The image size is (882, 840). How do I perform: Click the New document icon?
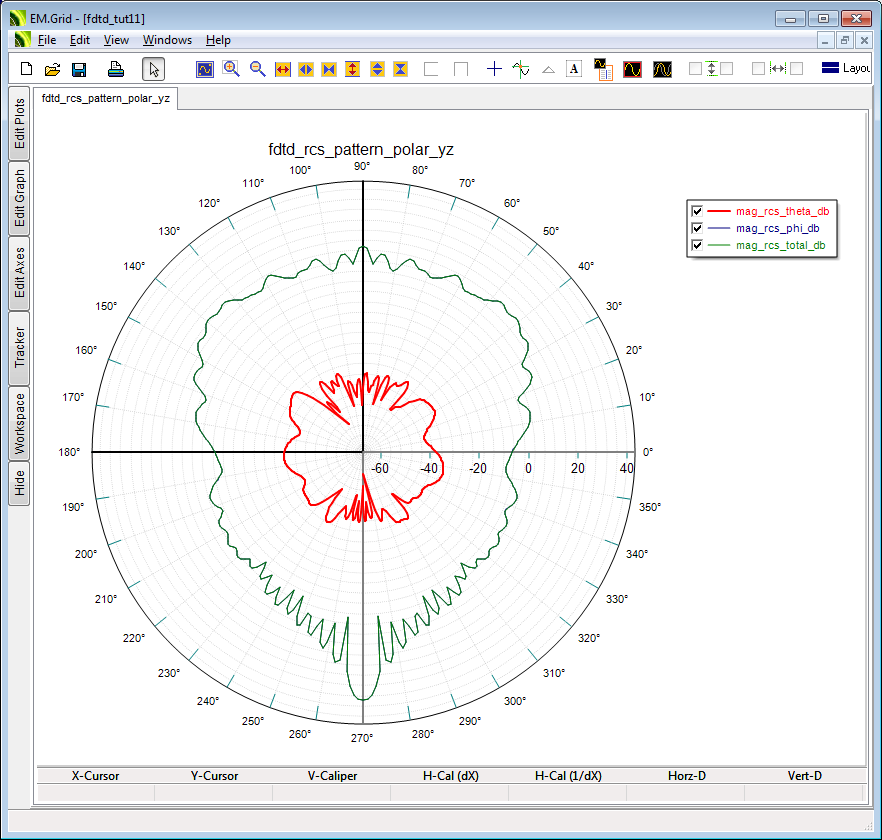pos(27,69)
